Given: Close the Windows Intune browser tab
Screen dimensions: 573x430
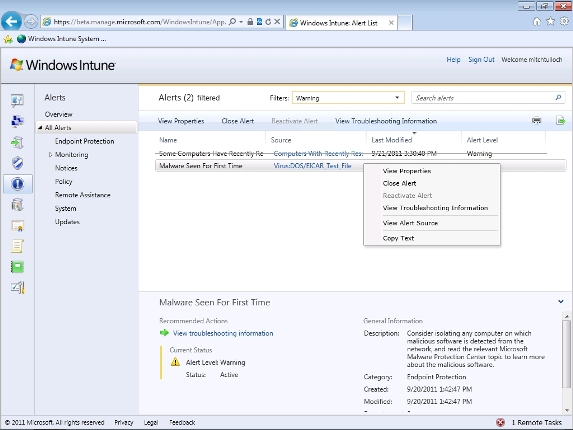Looking at the screenshot, I should [391, 23].
